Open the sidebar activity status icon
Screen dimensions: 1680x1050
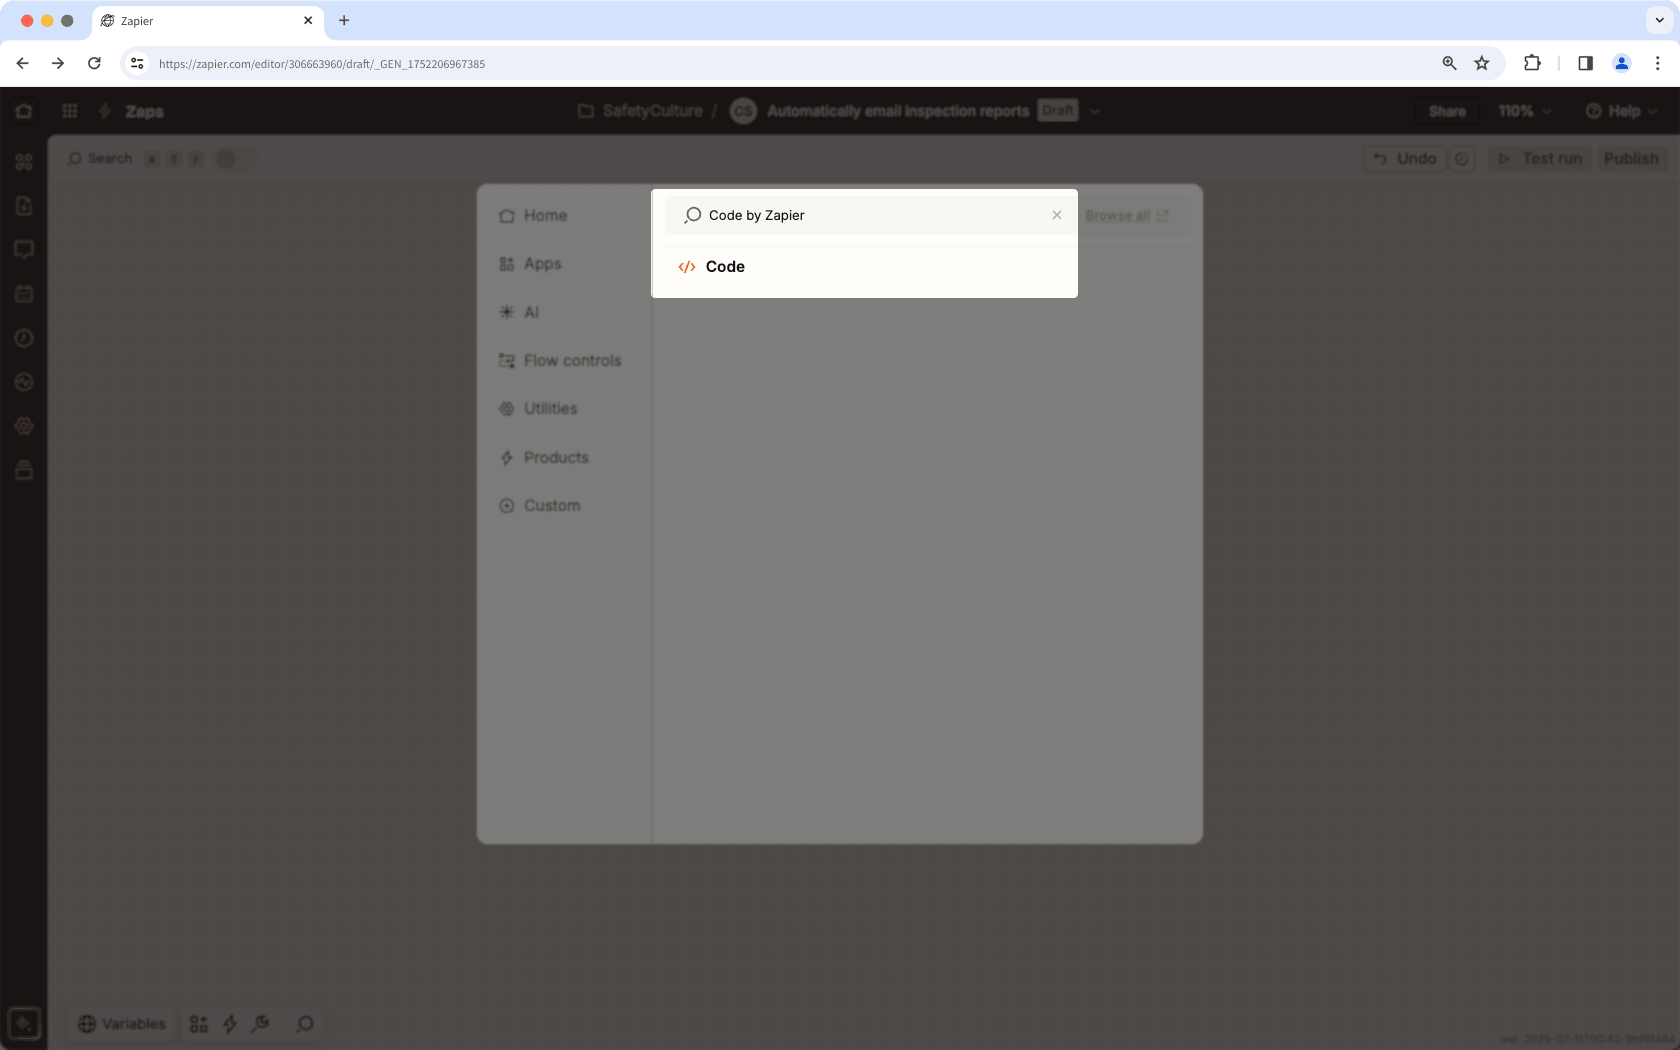pyautogui.click(x=24, y=382)
